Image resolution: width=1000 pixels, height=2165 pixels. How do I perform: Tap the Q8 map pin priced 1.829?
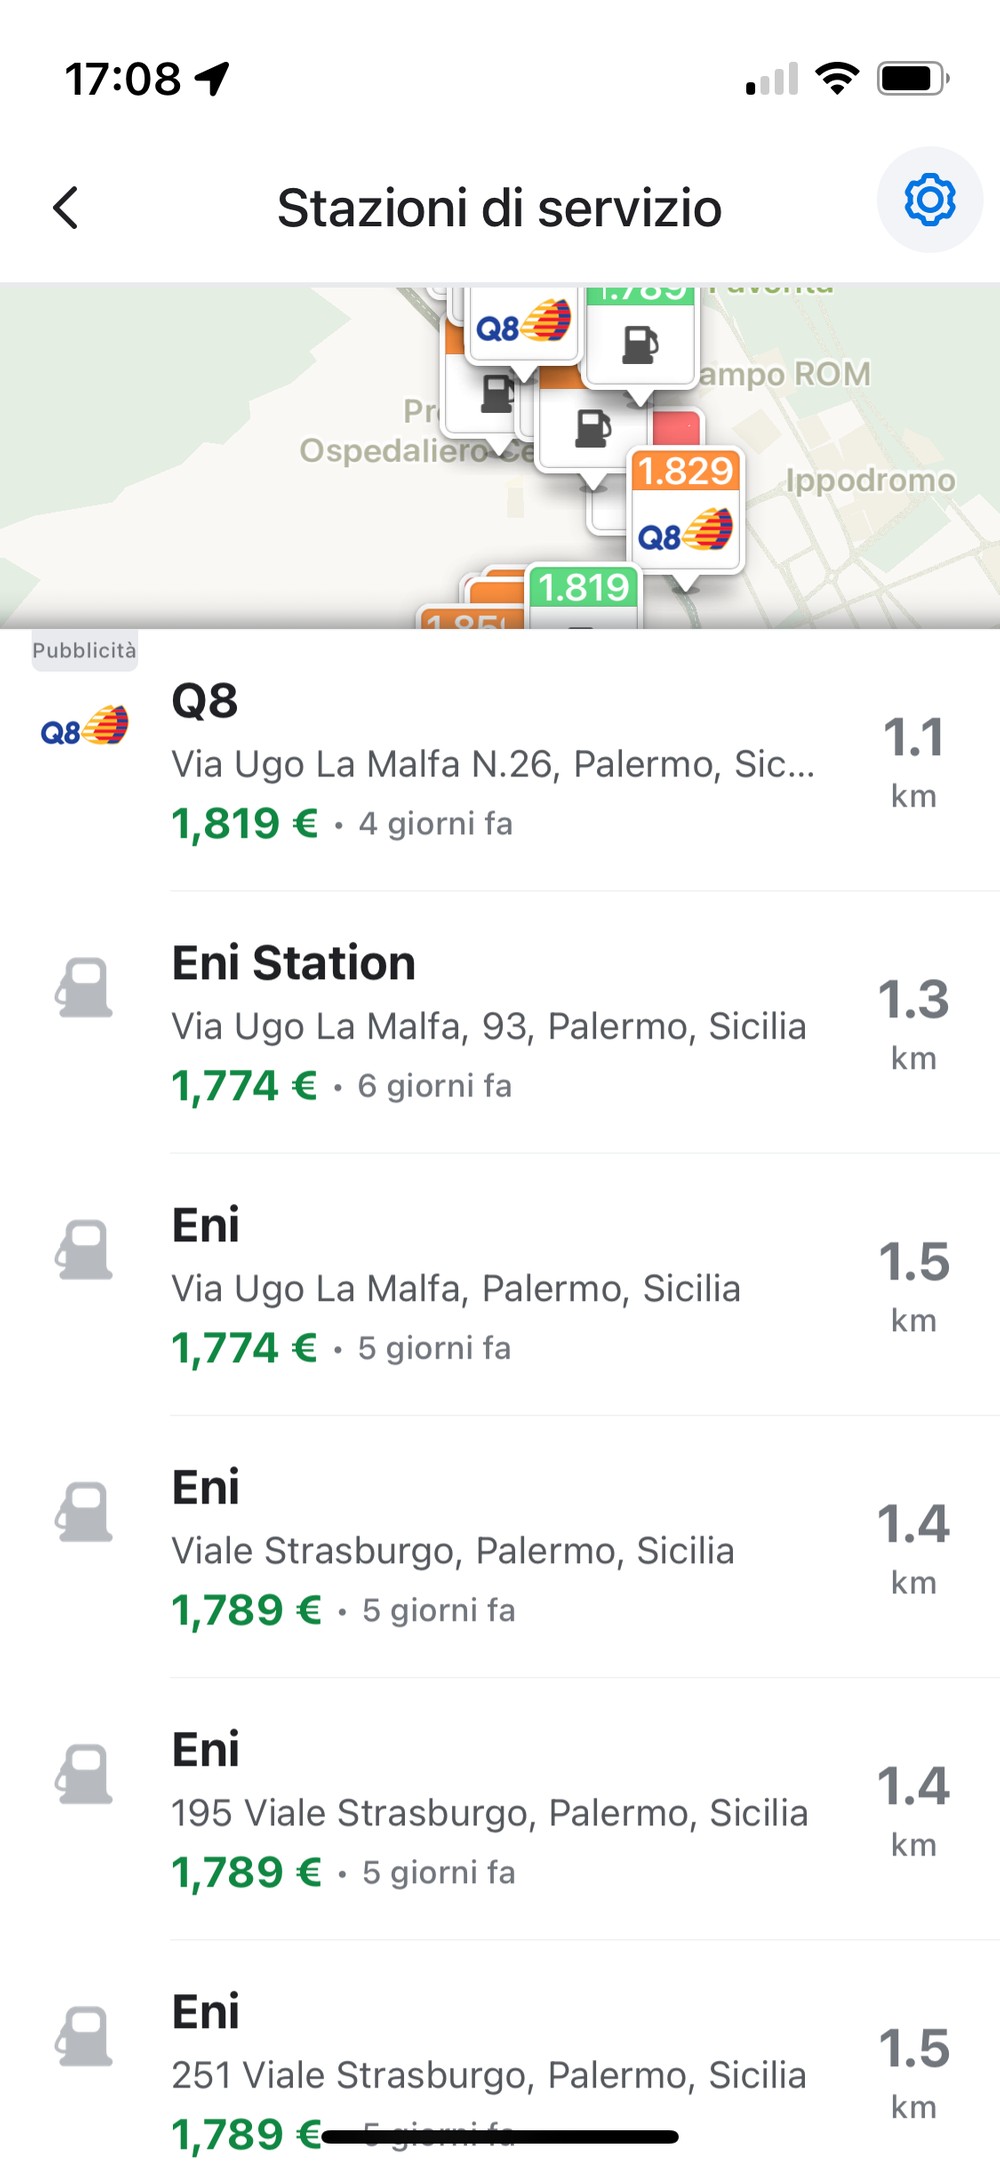685,510
